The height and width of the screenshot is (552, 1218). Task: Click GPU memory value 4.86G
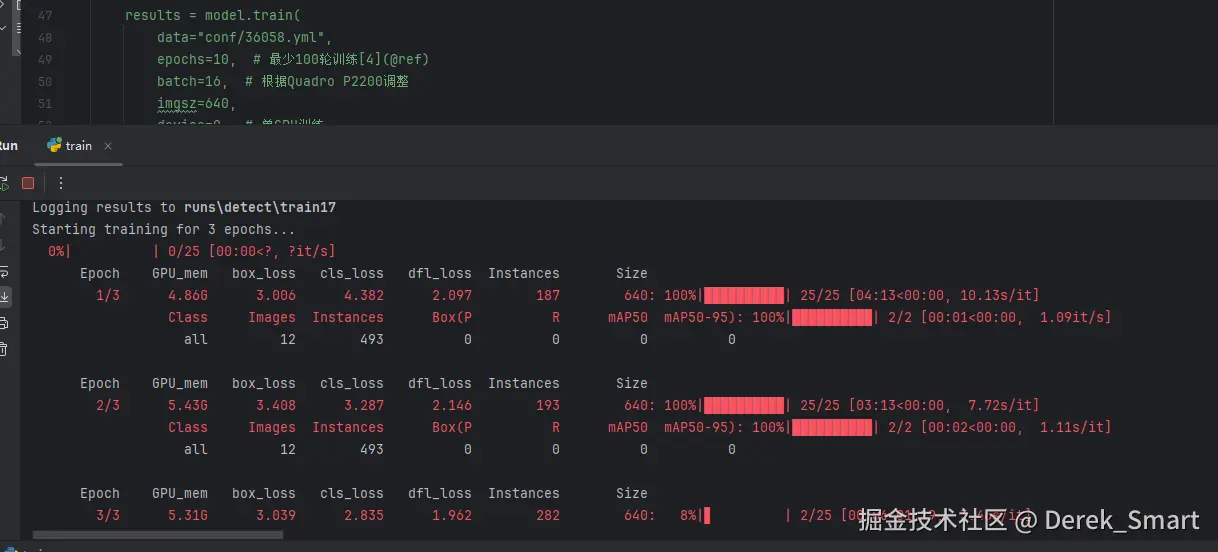point(188,295)
